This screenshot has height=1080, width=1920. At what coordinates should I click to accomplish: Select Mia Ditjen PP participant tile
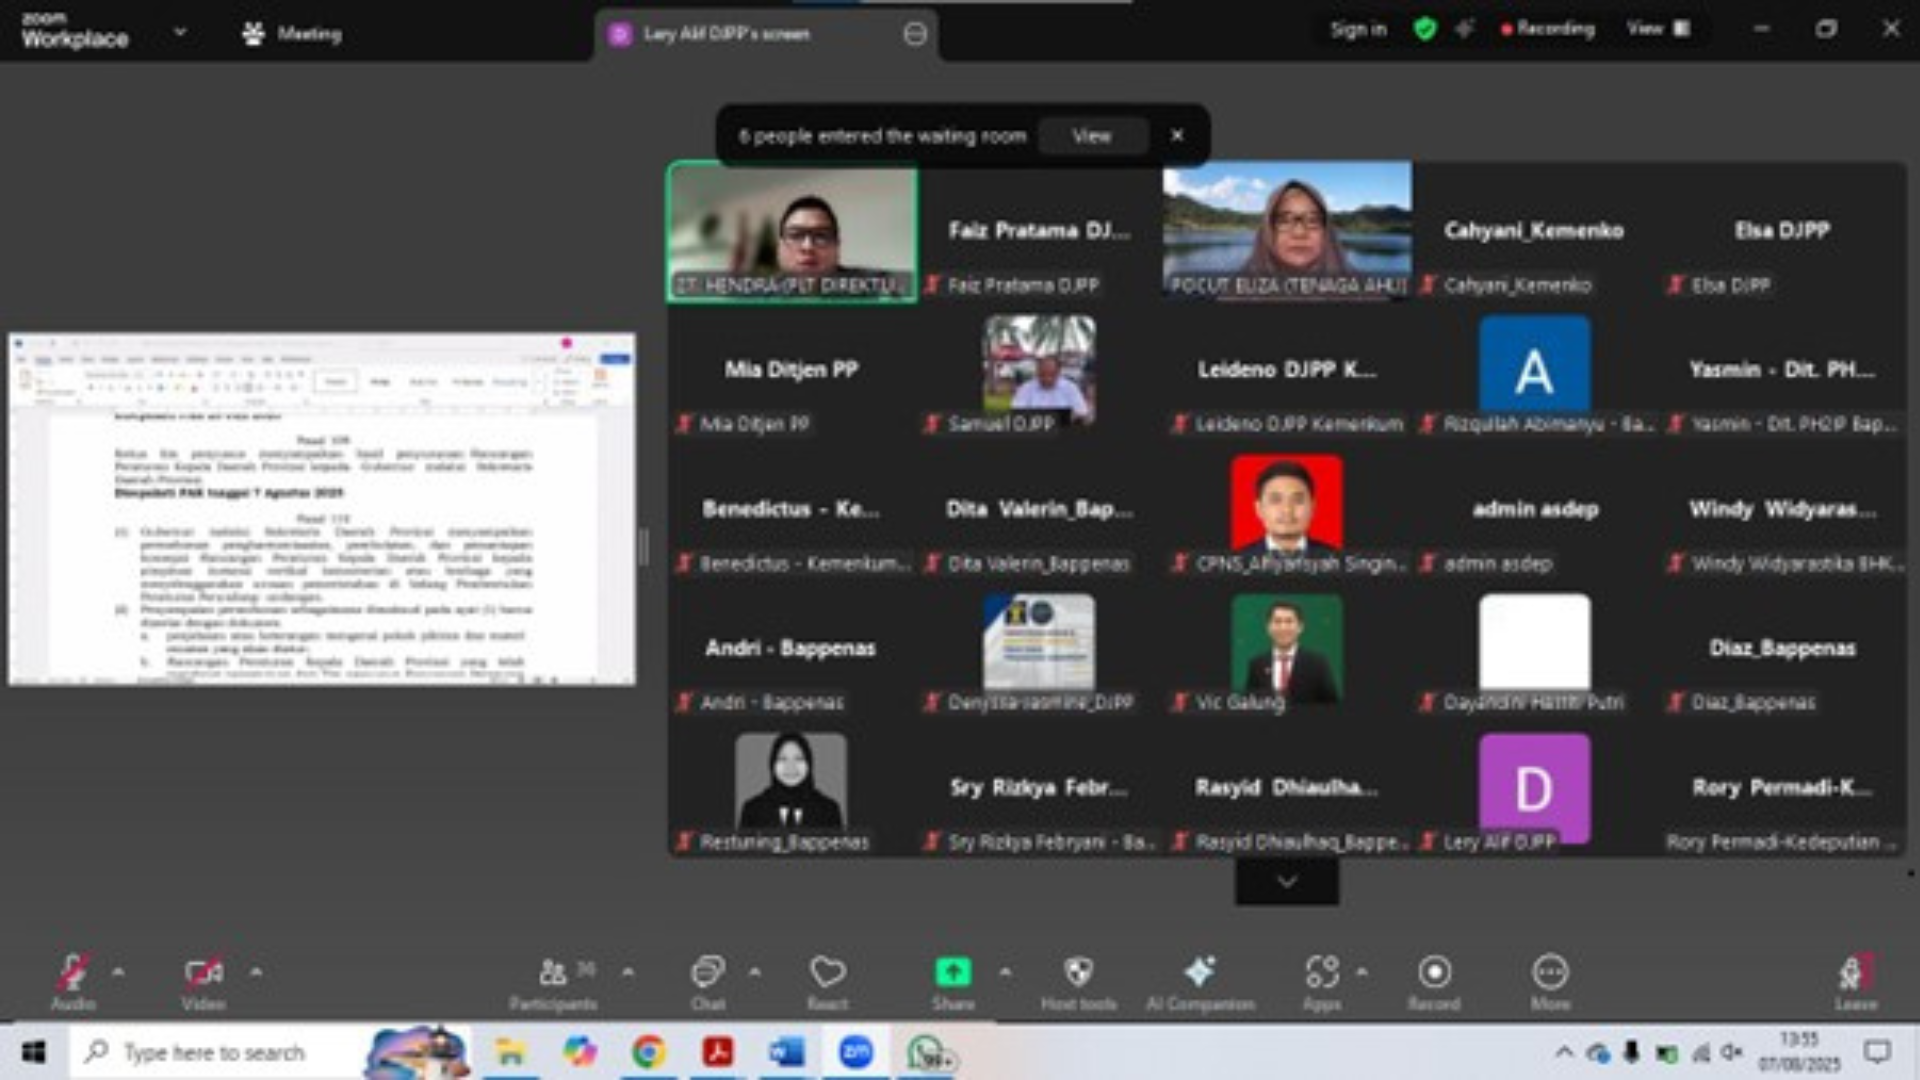coord(792,372)
